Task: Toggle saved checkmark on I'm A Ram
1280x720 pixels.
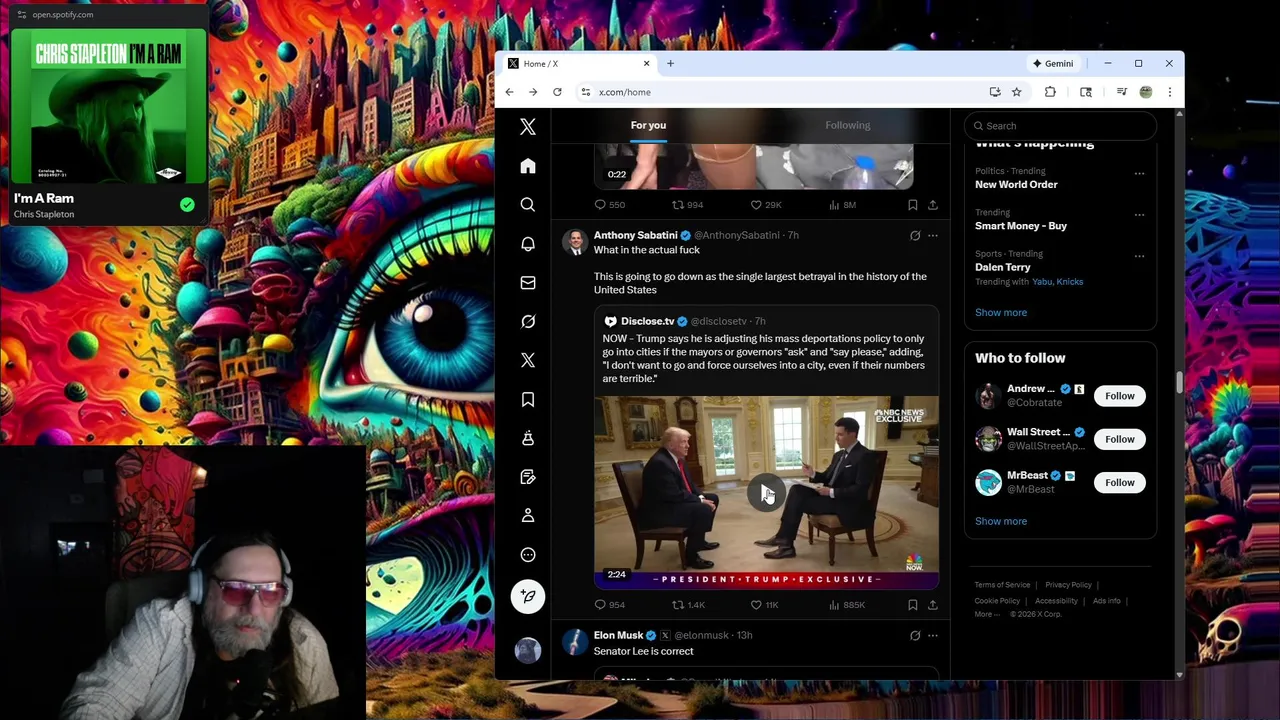Action: tap(187, 205)
